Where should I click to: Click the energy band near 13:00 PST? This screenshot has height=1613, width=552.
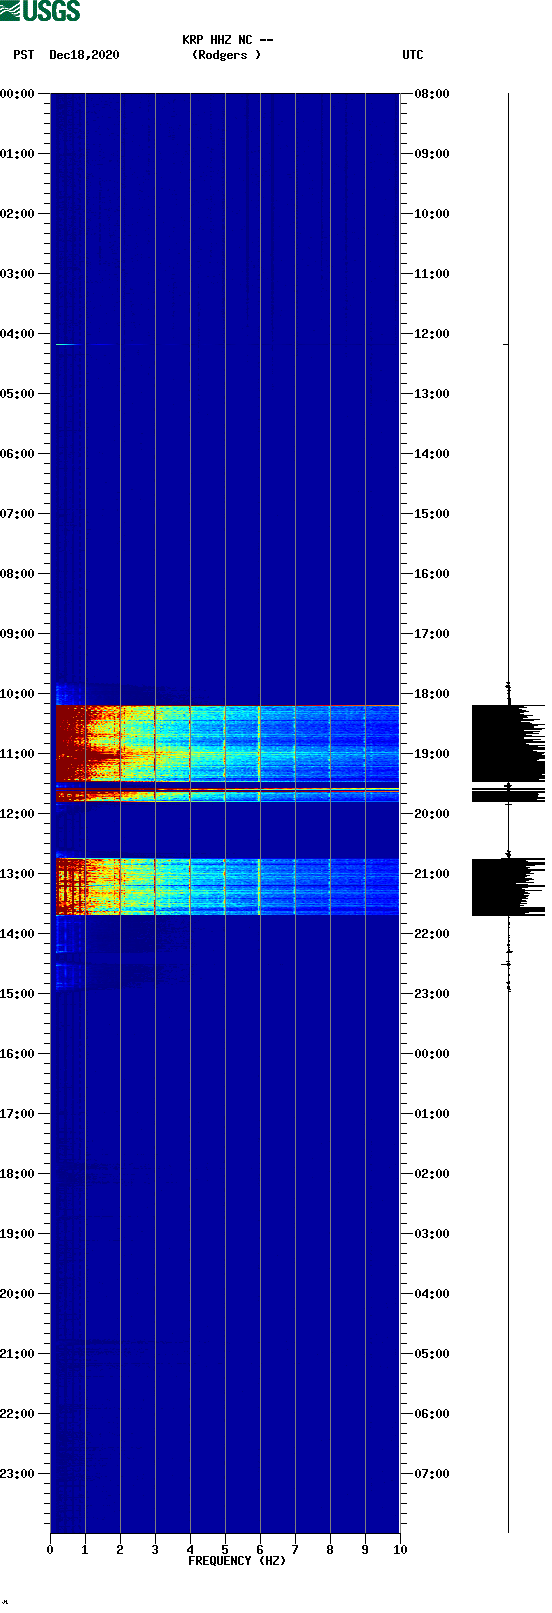227,886
